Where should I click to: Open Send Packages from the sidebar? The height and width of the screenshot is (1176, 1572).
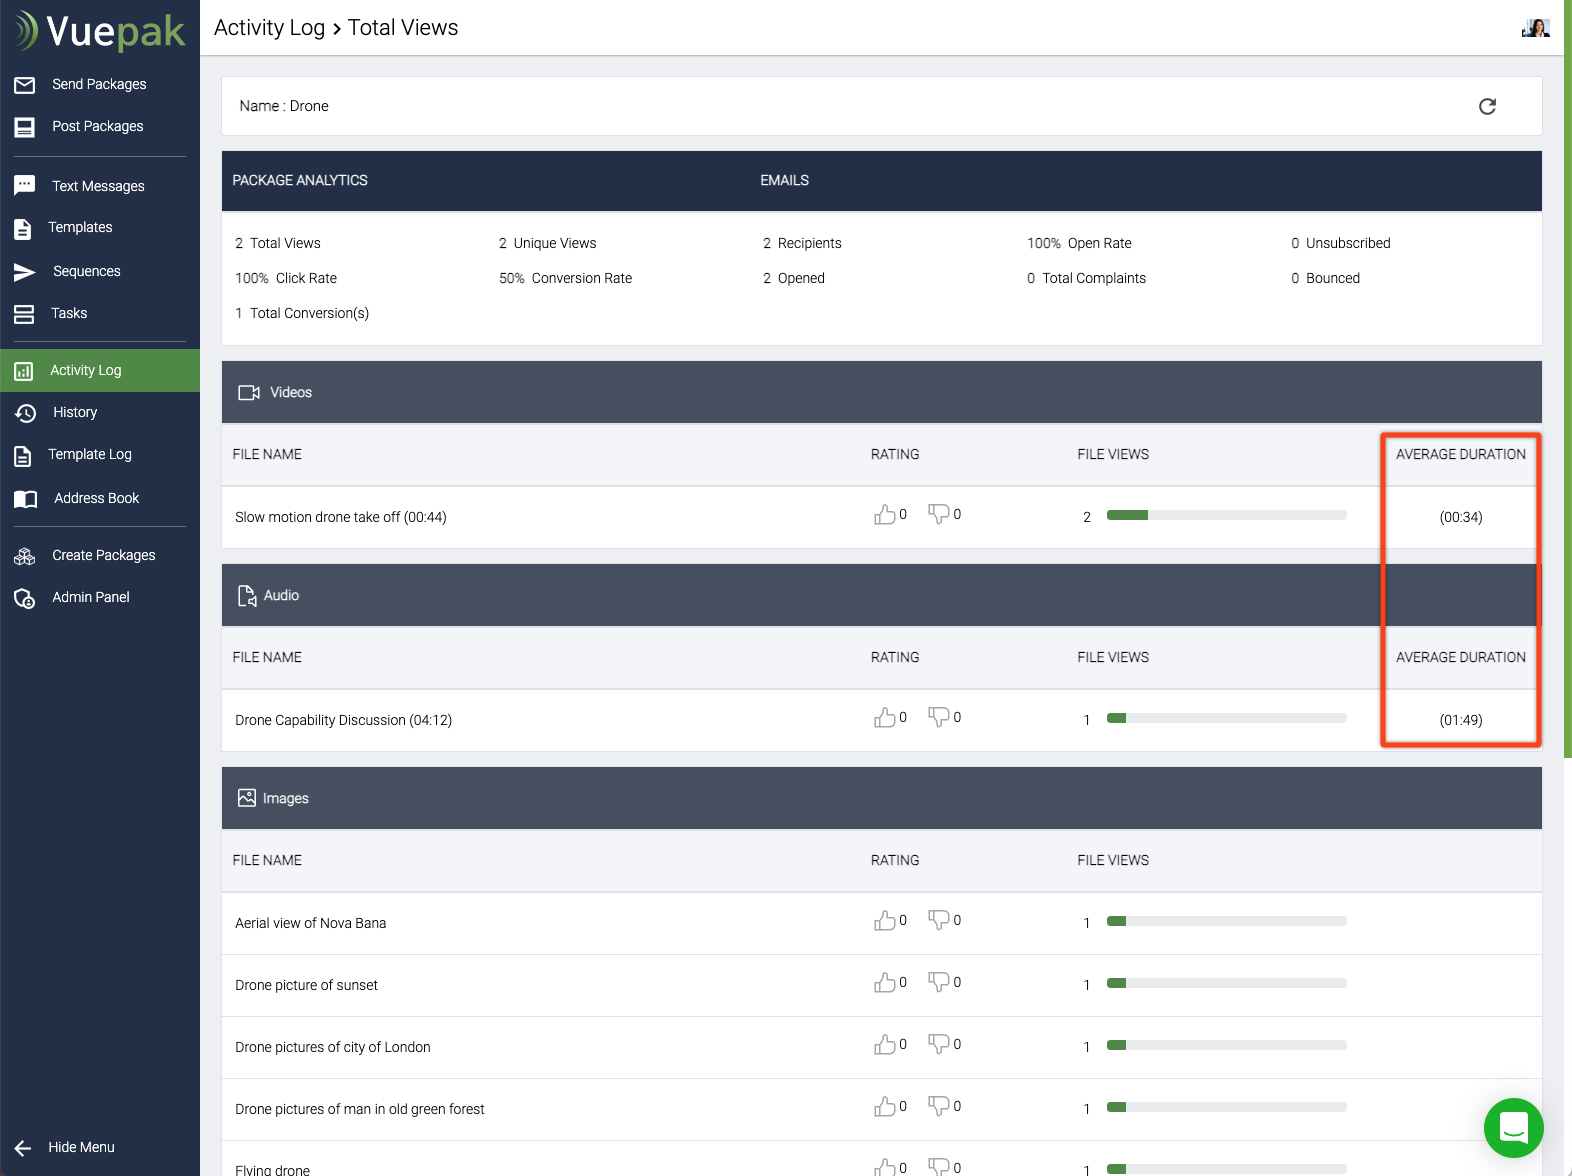click(x=98, y=84)
